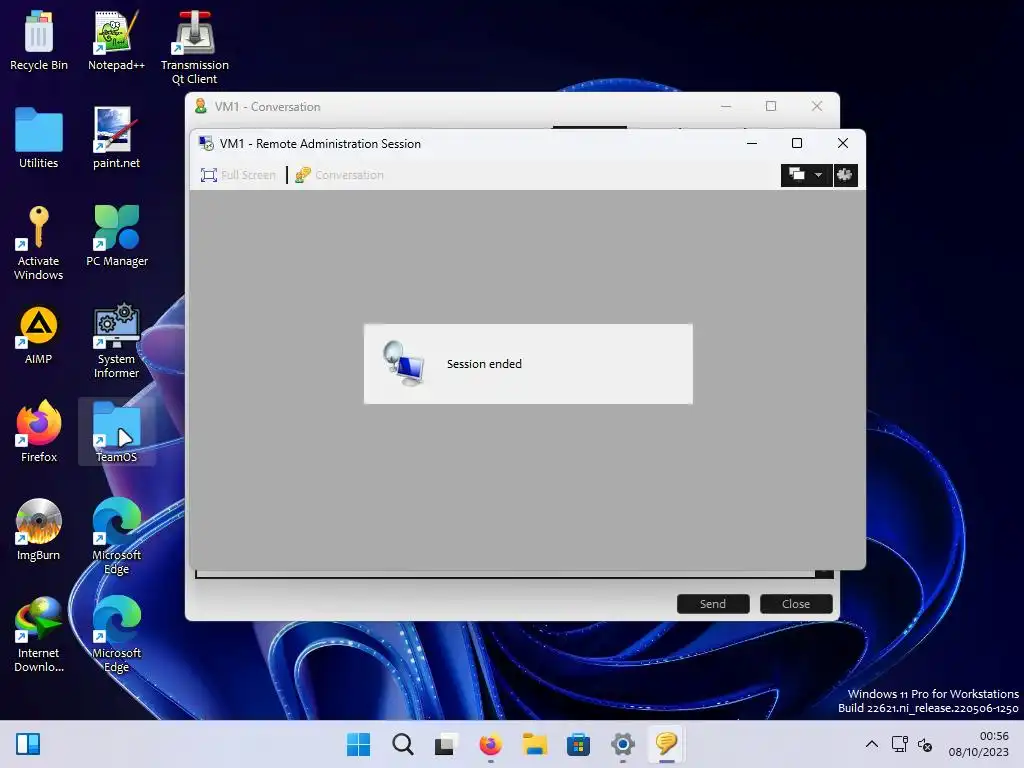Launch ImgBurn from the desktop

(39, 530)
